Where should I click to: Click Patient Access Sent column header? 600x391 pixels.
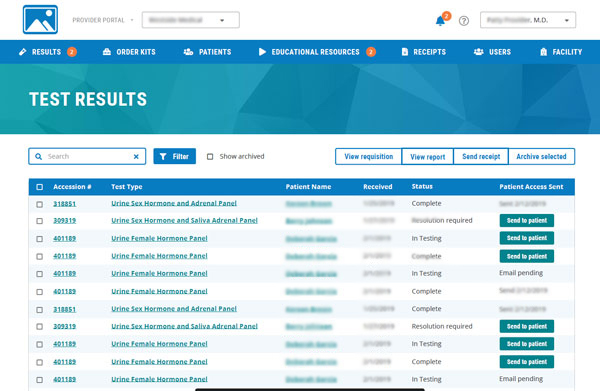coord(531,187)
